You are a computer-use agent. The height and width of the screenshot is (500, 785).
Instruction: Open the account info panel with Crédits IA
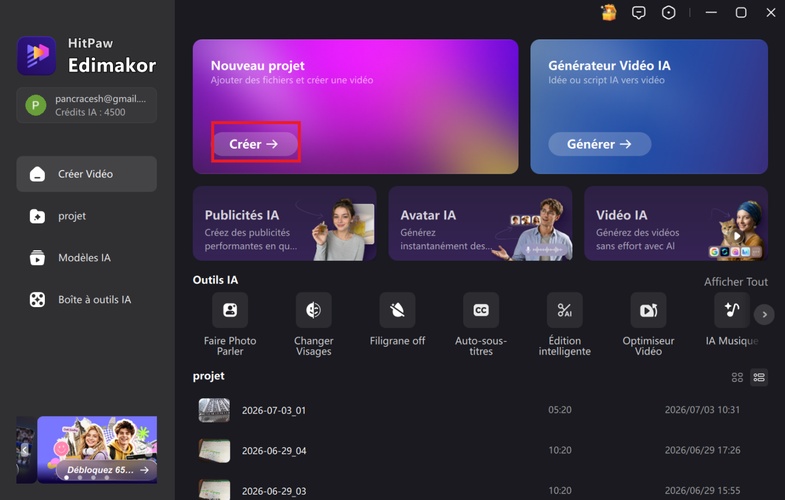(87, 105)
